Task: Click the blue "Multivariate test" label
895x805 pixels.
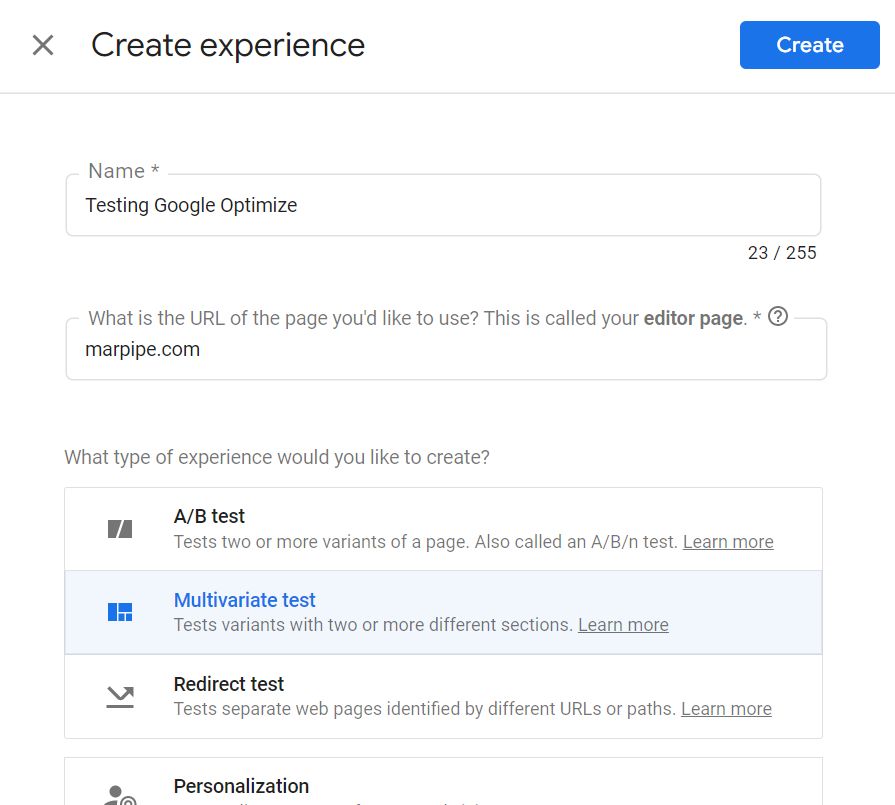Action: pos(244,599)
